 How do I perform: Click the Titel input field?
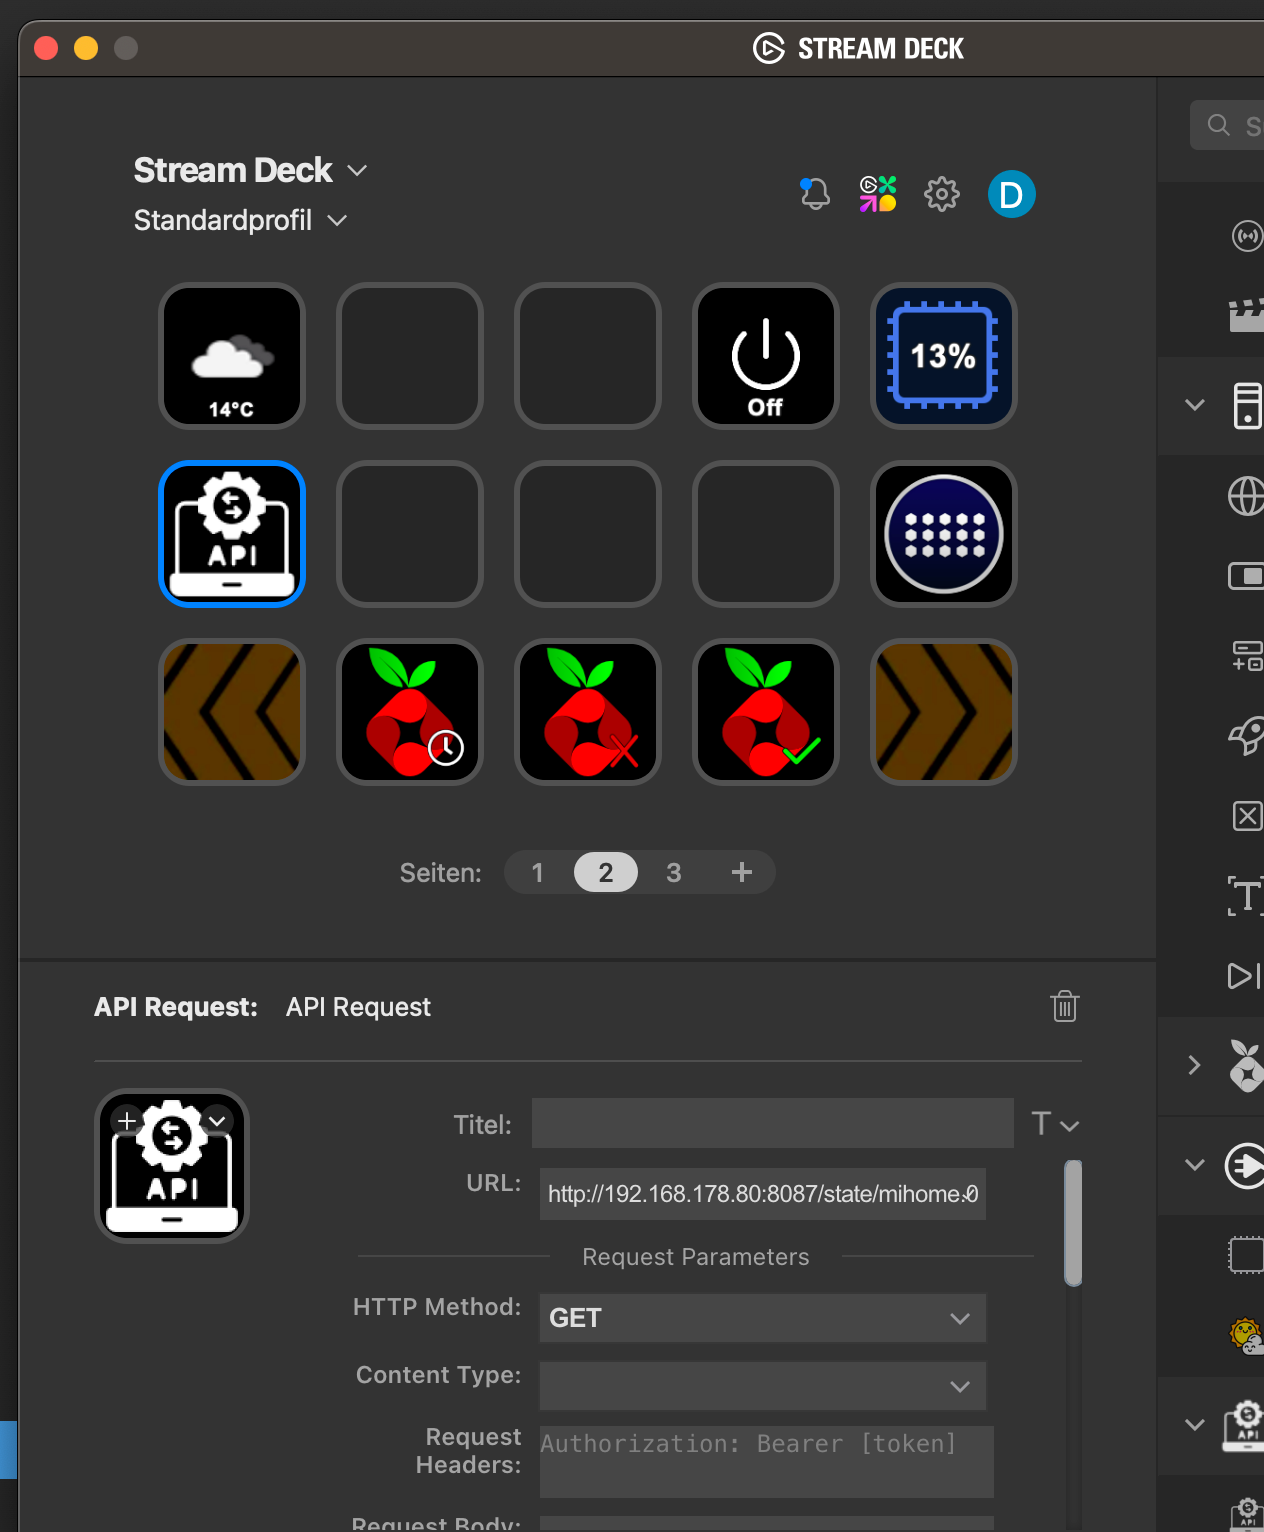pos(773,1123)
